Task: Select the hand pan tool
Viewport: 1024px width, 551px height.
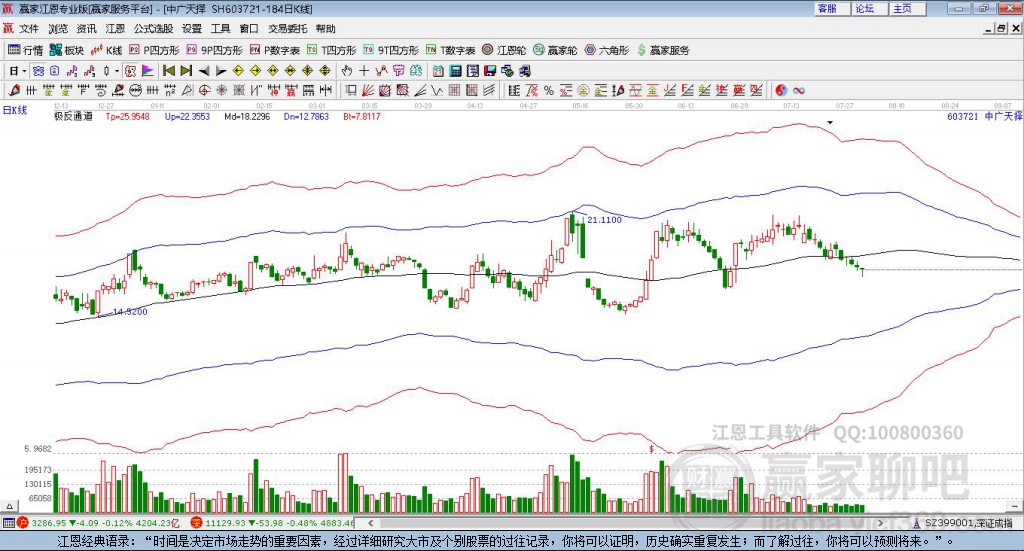Action: pyautogui.click(x=347, y=71)
